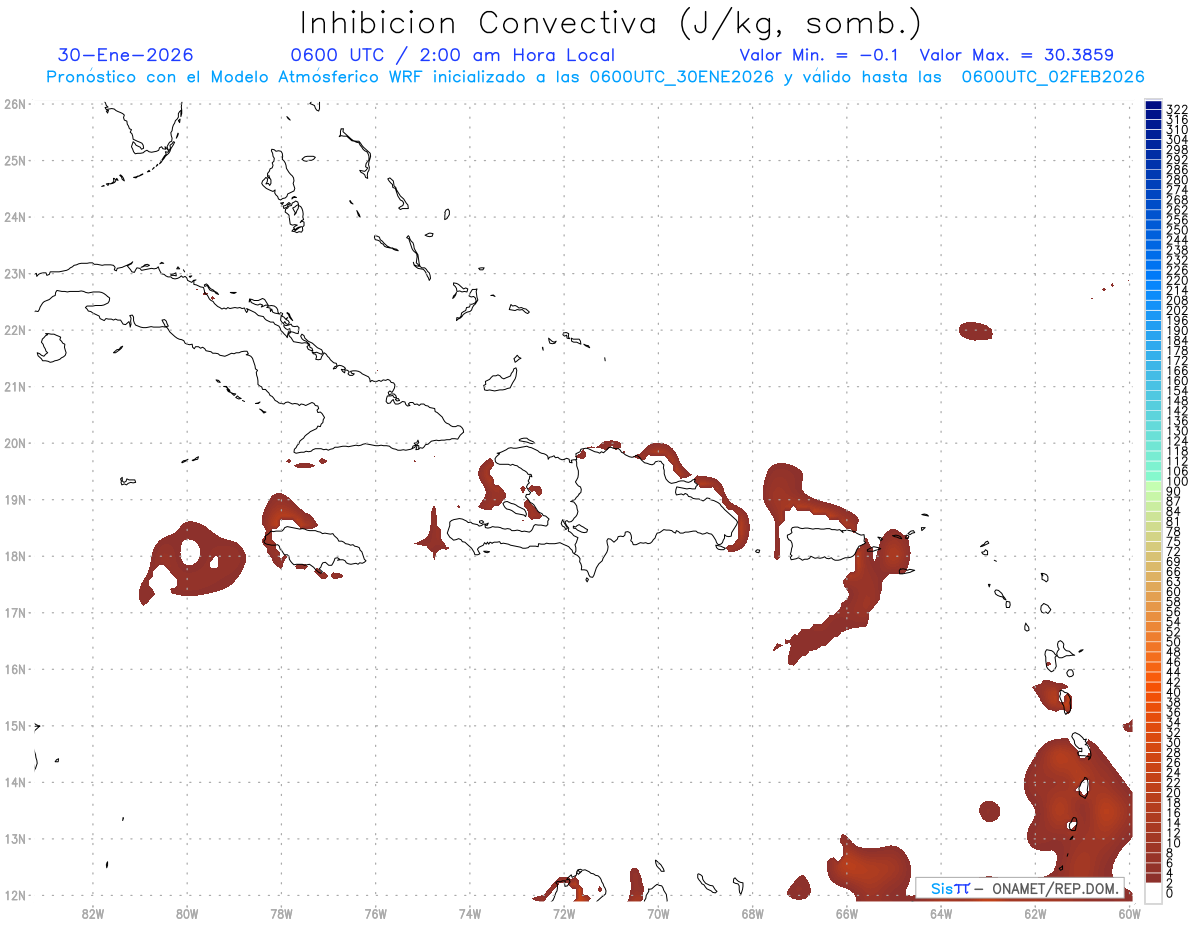Screen dimensions: 1200x927
Task: Click the 64W longitude label
Action: pyautogui.click(x=941, y=913)
